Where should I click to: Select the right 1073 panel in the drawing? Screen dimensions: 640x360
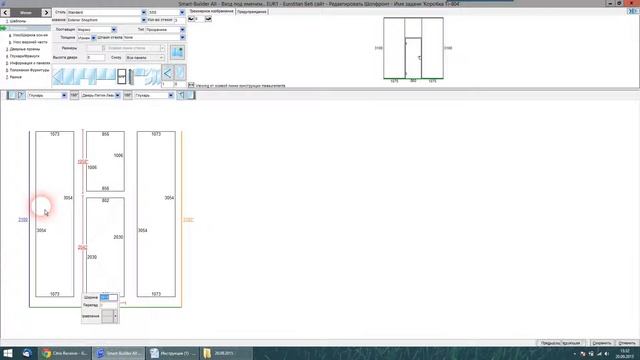point(156,214)
